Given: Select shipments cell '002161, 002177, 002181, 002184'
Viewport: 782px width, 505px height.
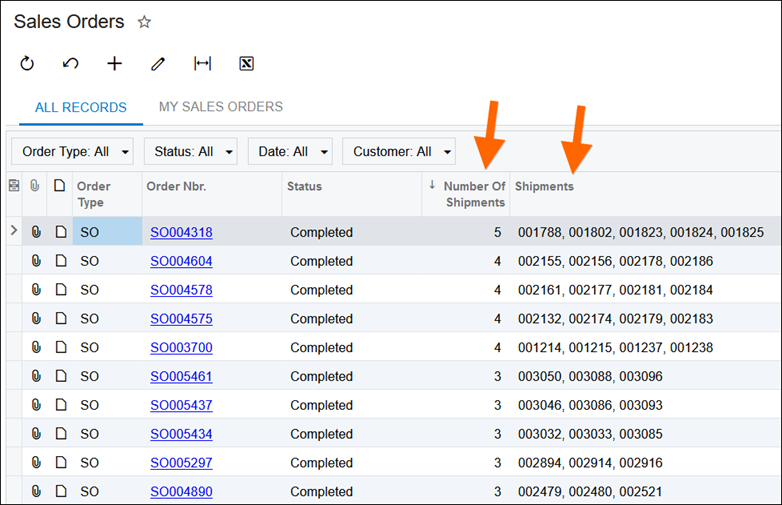Looking at the screenshot, I should pyautogui.click(x=645, y=290).
